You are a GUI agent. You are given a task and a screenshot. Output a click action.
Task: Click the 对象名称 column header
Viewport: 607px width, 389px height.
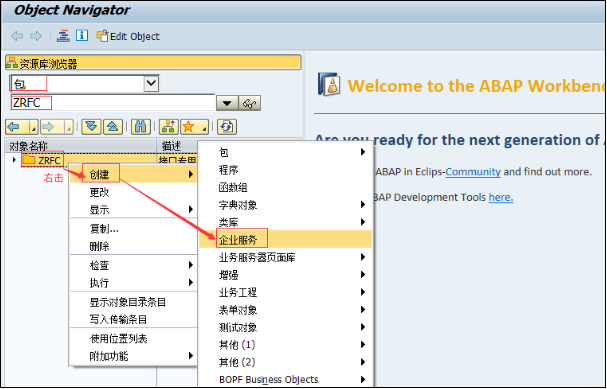[81, 146]
